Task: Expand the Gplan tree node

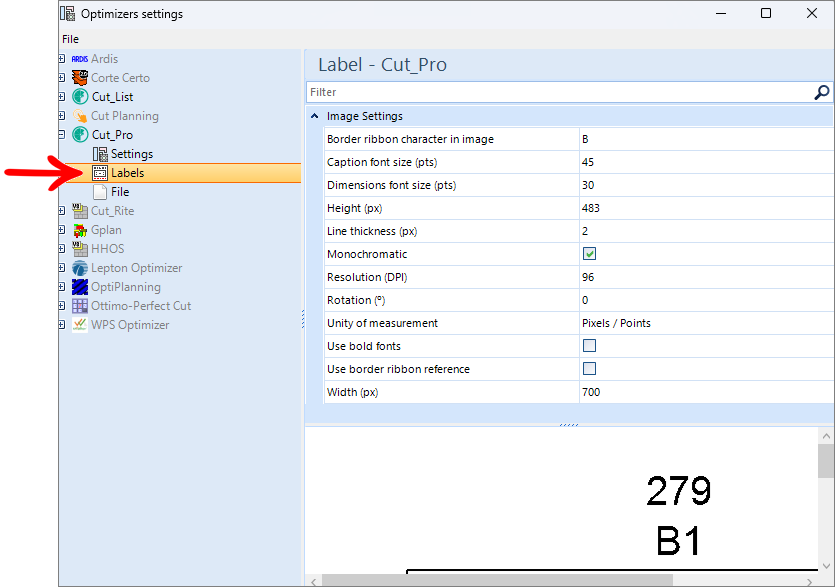Action: (62, 230)
